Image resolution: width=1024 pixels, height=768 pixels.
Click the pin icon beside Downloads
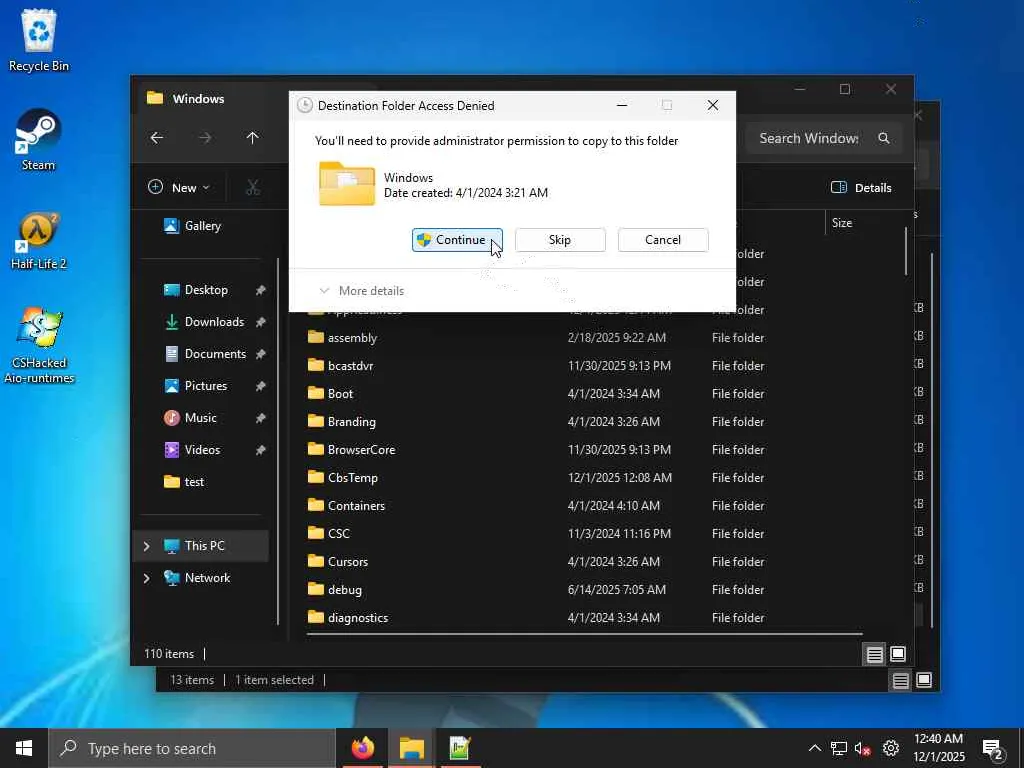(x=261, y=322)
